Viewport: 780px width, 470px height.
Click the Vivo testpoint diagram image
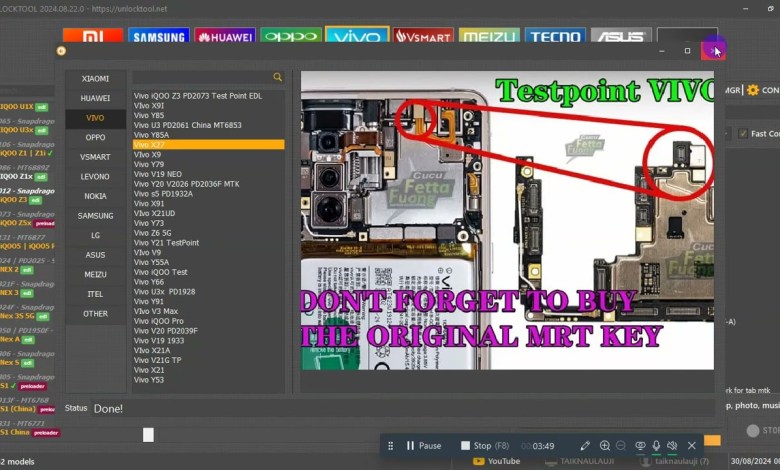click(507, 220)
